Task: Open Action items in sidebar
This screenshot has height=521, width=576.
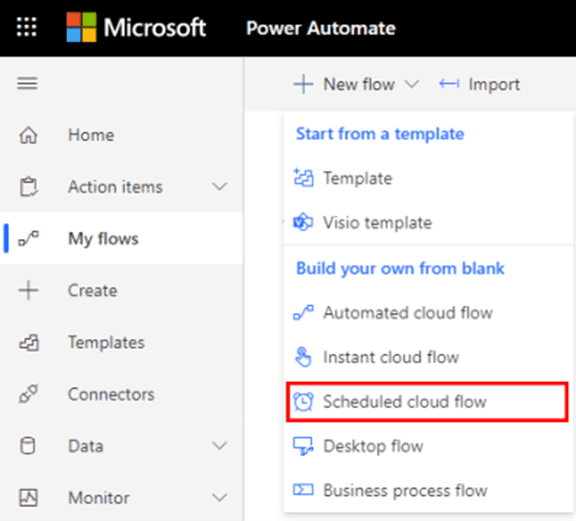Action: (115, 187)
